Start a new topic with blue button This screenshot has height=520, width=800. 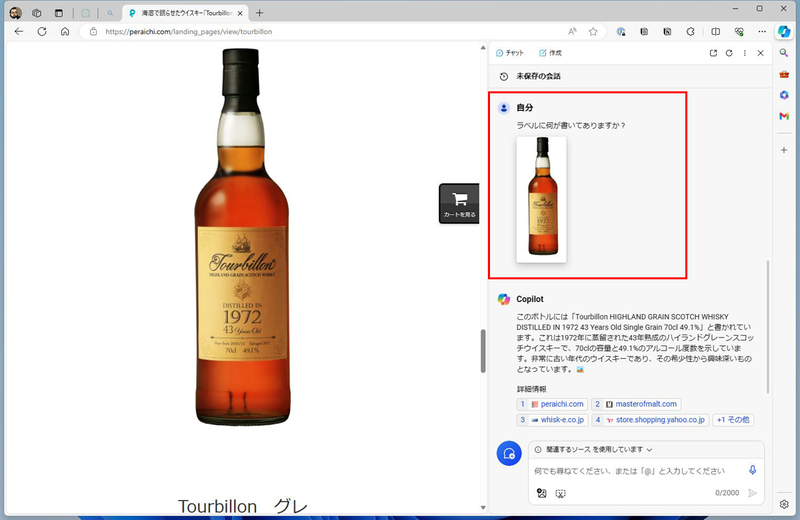click(509, 453)
